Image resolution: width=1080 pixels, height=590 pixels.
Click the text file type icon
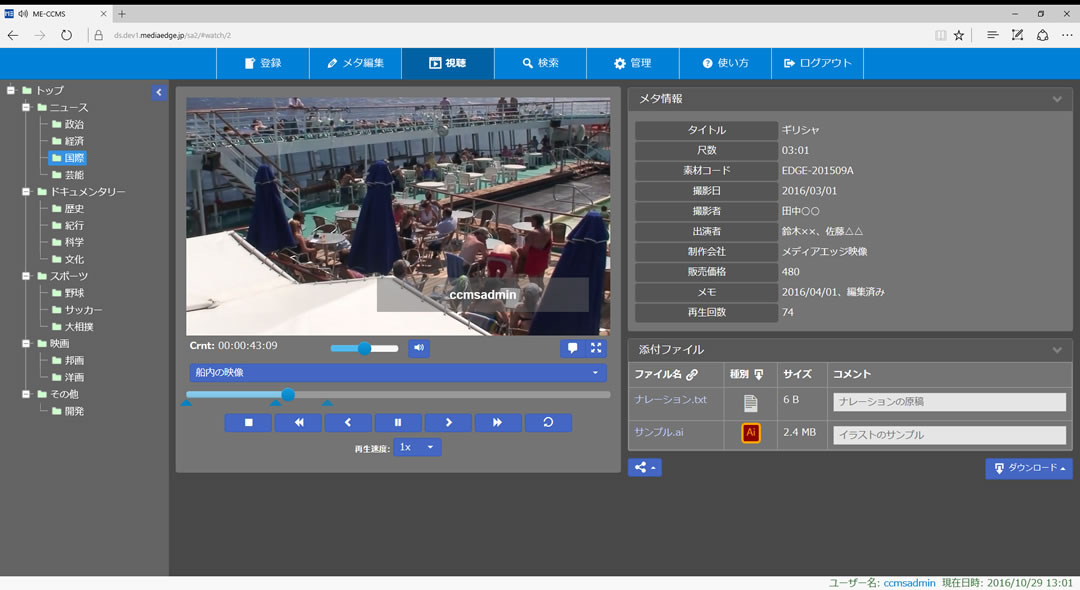coord(751,403)
